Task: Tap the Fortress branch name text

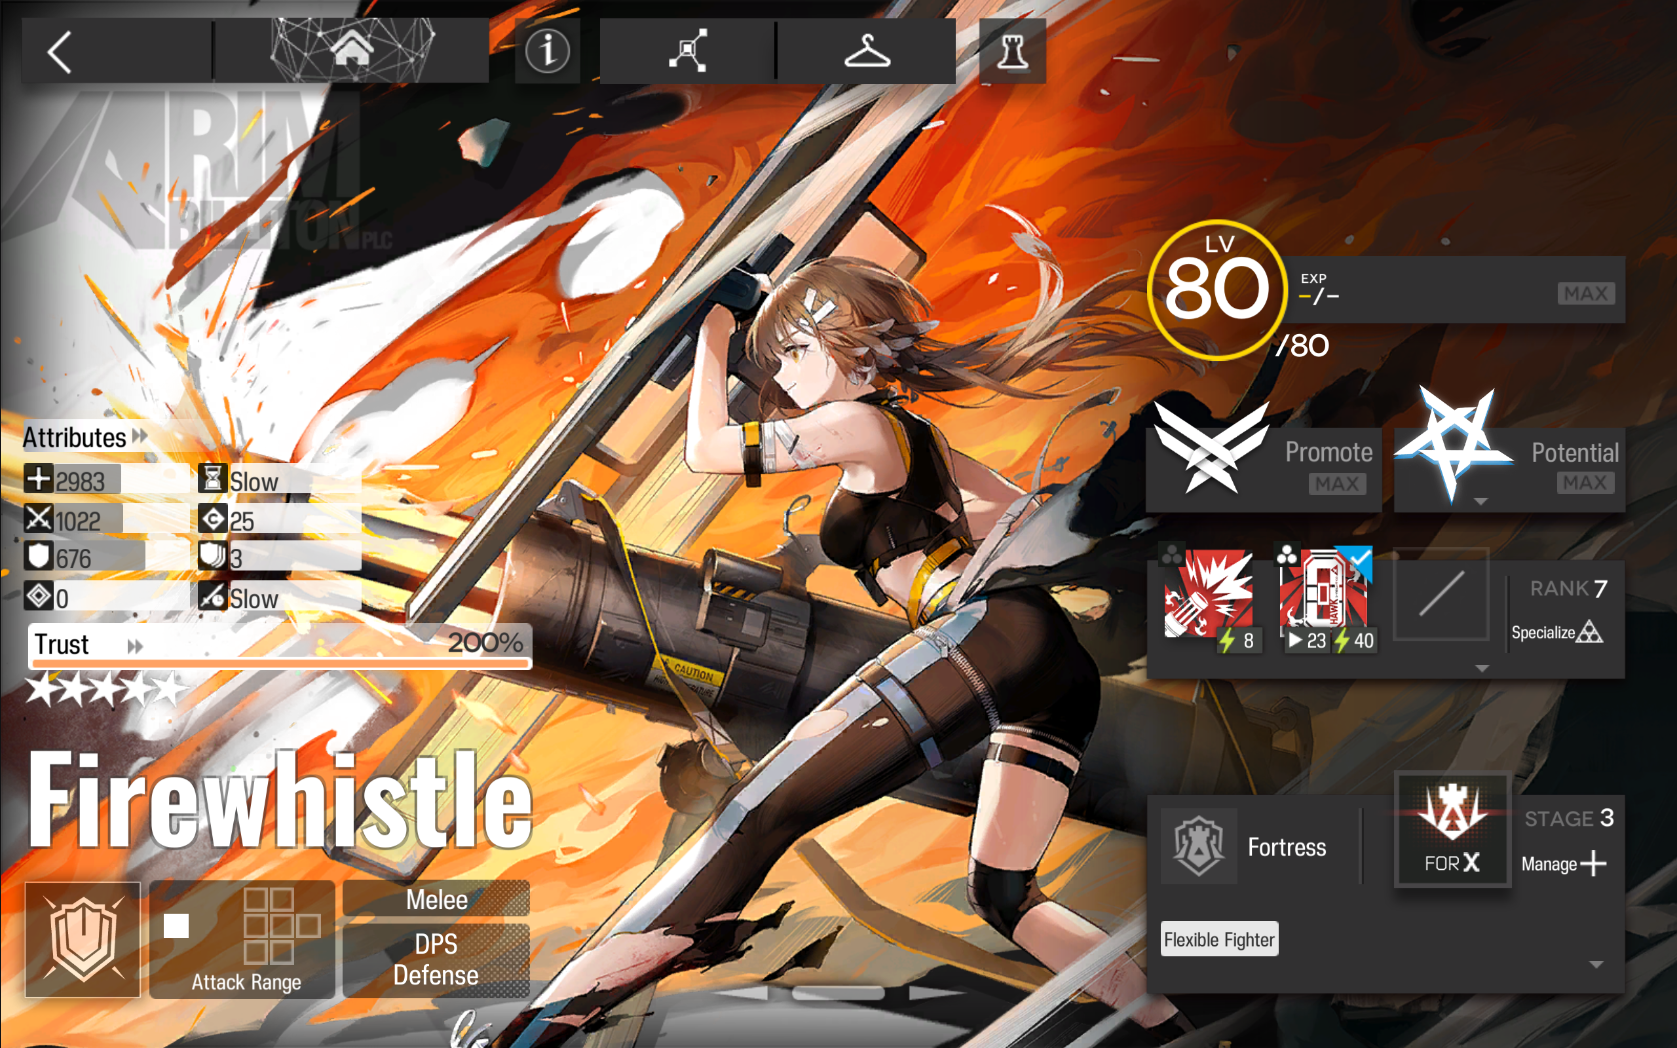Action: 1287,848
